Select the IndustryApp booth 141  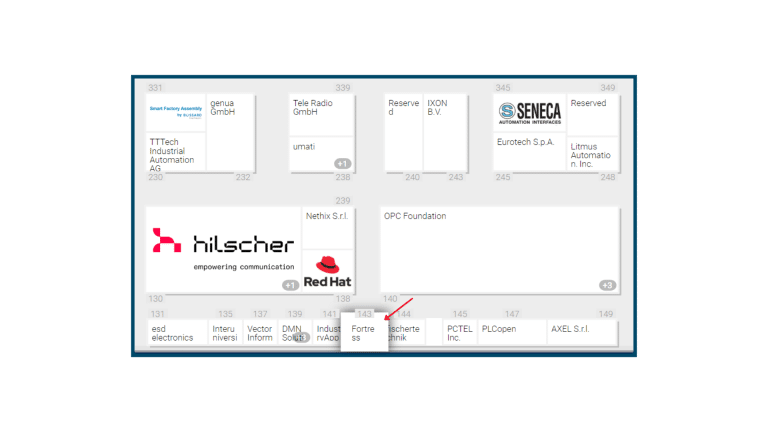(x=327, y=333)
